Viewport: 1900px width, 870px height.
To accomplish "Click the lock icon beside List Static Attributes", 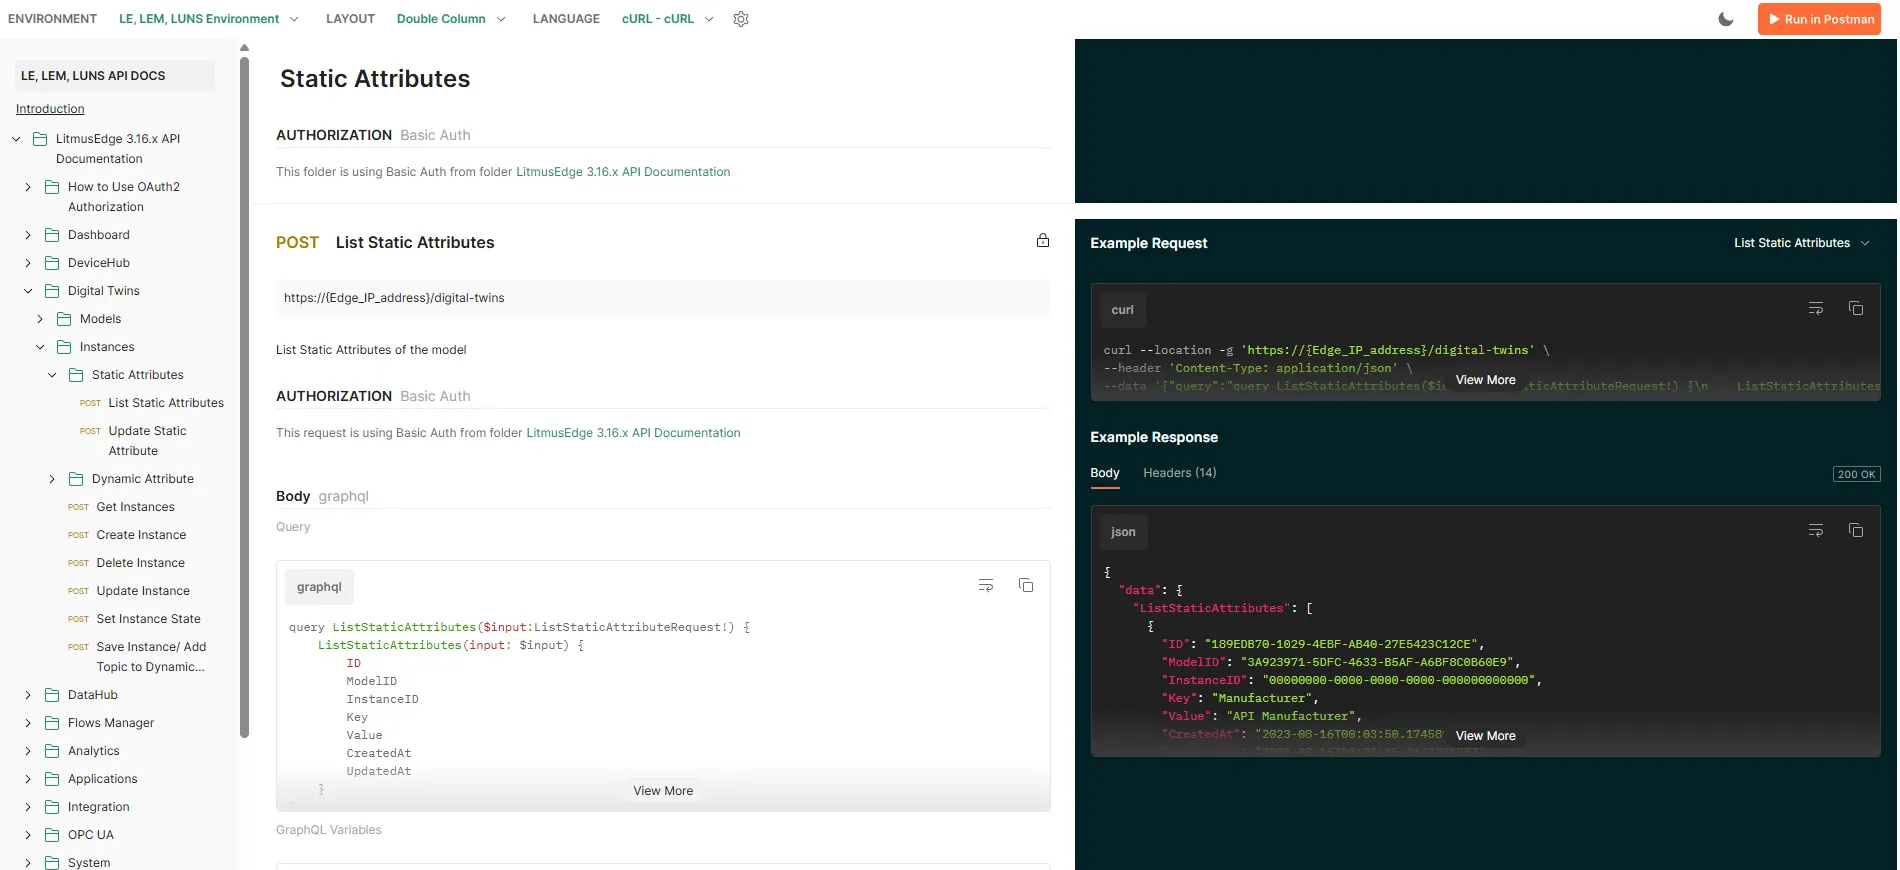I will tap(1043, 240).
